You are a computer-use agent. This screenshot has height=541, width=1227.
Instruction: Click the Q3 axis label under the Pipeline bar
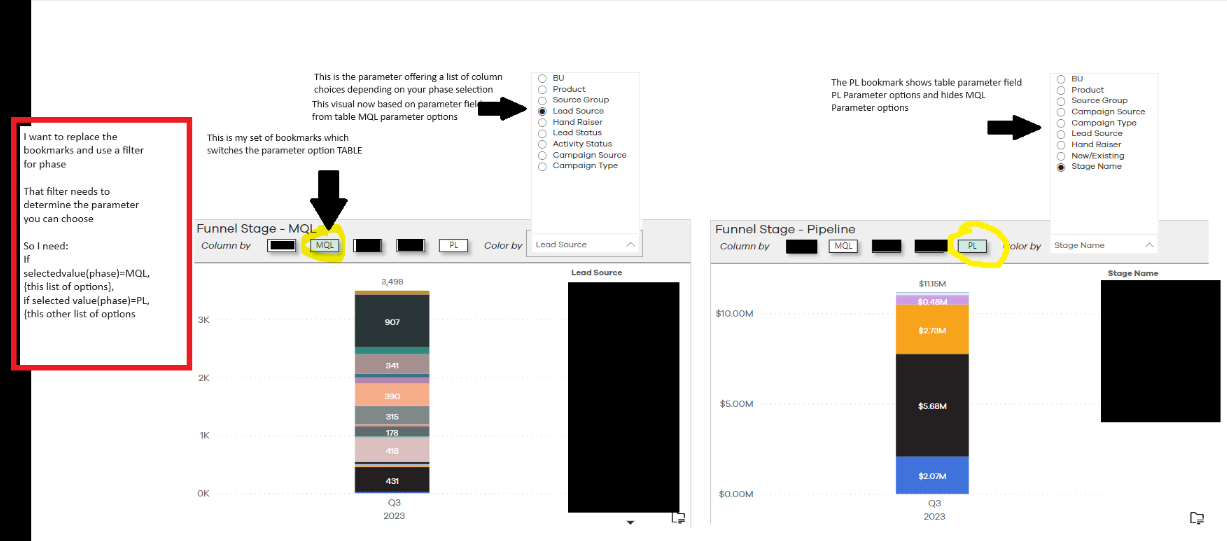934,504
